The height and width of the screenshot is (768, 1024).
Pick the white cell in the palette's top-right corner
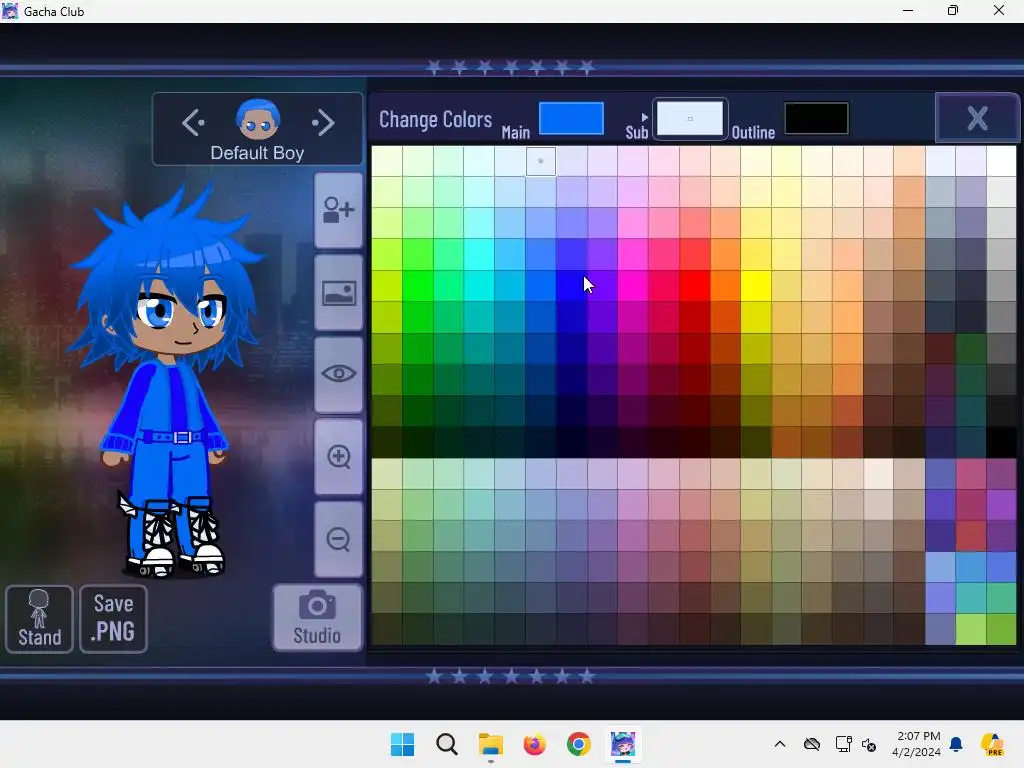pyautogui.click(x=1001, y=161)
